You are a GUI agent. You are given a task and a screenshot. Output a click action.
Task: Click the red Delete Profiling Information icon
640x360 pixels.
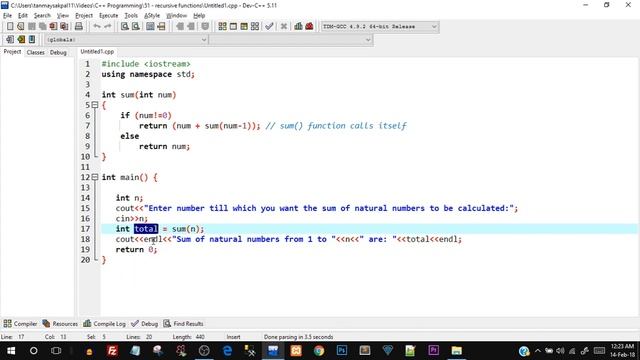tap(309, 27)
